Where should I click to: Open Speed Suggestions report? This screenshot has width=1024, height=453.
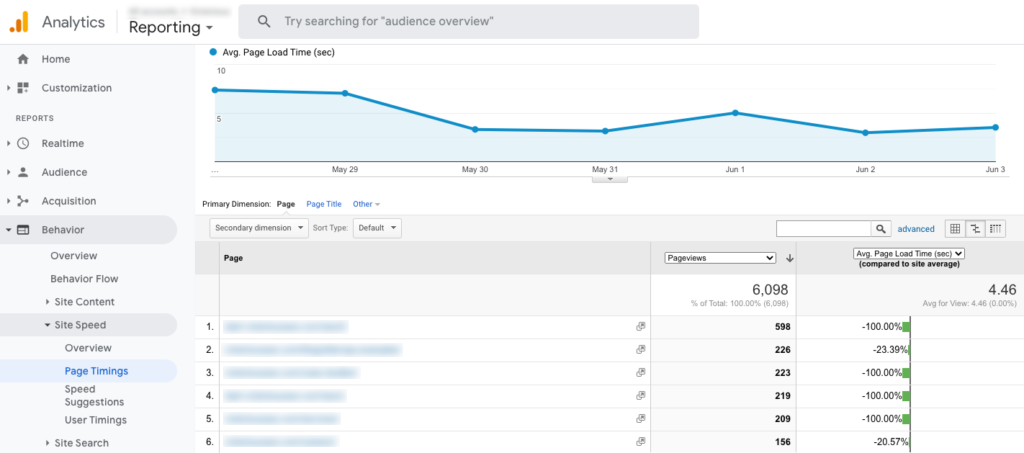tap(80, 395)
